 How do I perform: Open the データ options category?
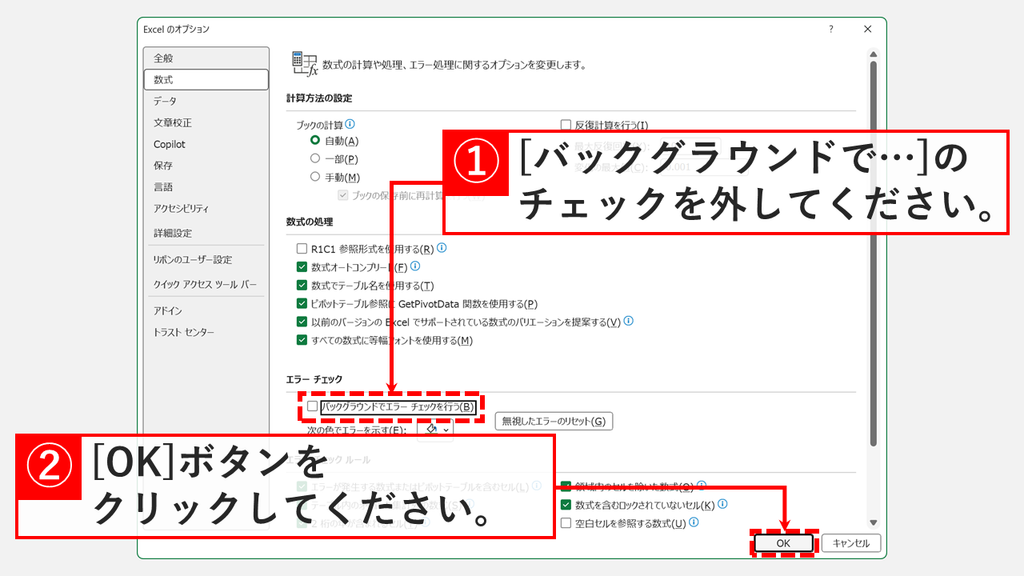[x=206, y=101]
